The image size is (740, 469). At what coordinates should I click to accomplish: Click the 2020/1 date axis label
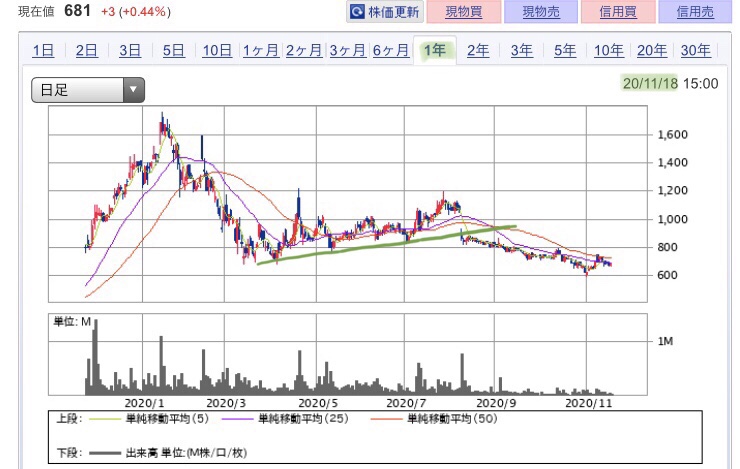coord(144,403)
